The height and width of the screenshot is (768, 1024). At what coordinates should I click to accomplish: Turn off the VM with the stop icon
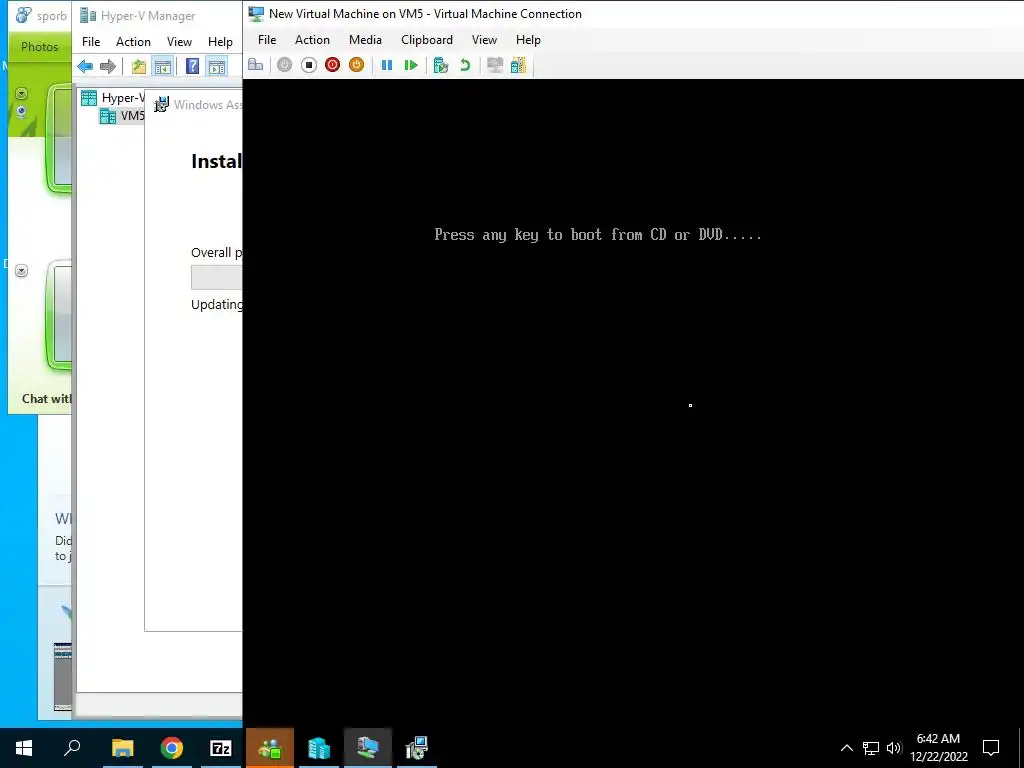coord(308,65)
